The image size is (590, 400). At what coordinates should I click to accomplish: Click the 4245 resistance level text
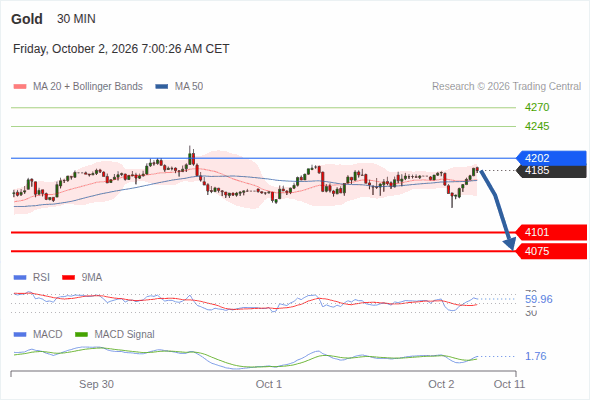pyautogui.click(x=537, y=126)
